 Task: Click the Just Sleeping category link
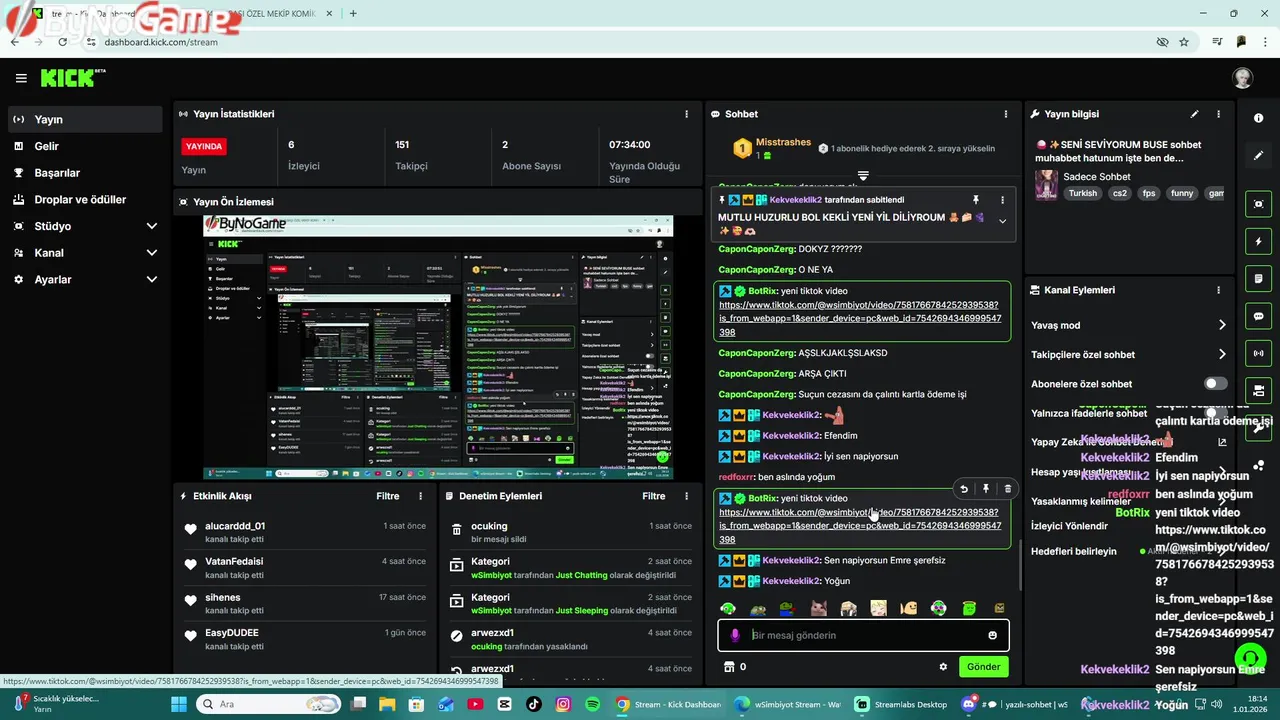coord(582,610)
